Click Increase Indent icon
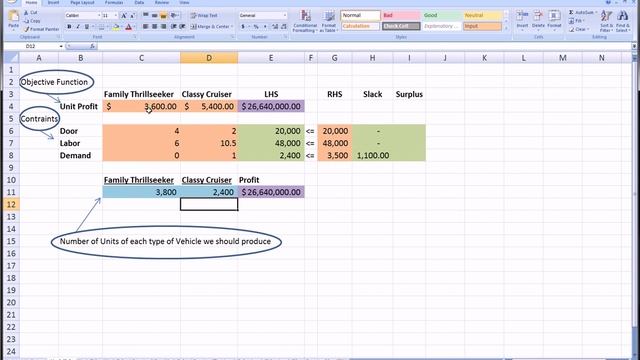 (x=182, y=27)
